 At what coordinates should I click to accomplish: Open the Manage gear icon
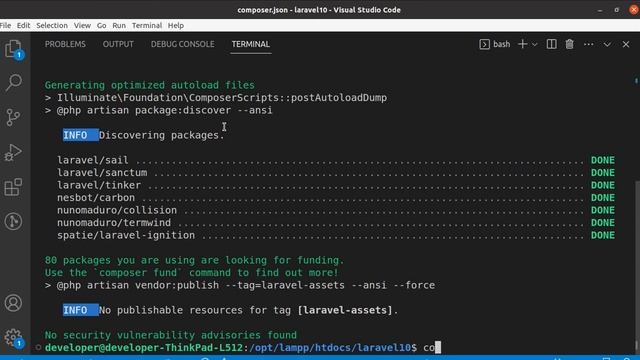[13, 338]
